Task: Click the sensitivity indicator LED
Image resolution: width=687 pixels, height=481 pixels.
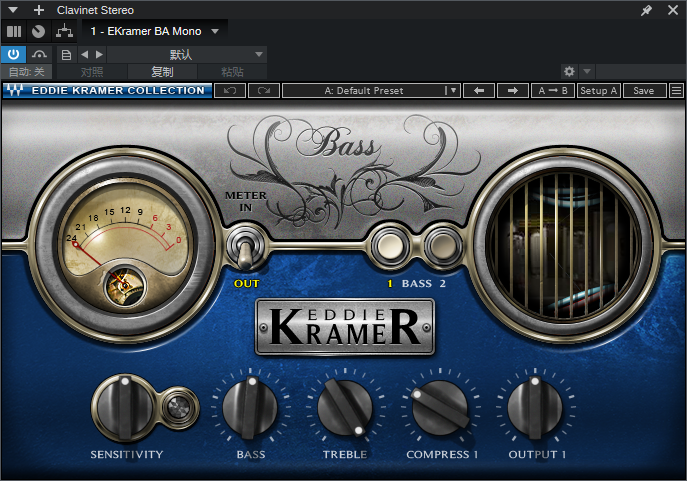Action: [x=179, y=407]
